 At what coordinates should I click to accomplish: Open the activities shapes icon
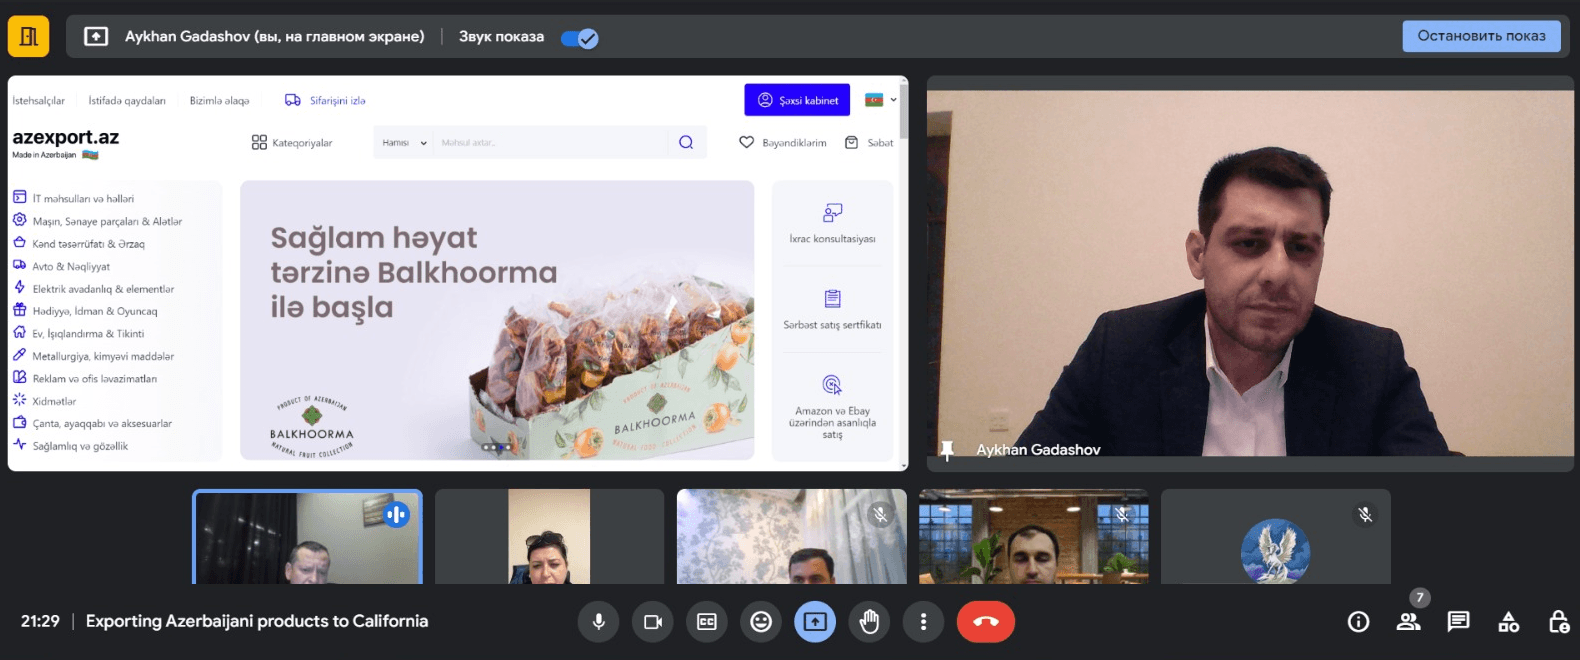click(1508, 622)
